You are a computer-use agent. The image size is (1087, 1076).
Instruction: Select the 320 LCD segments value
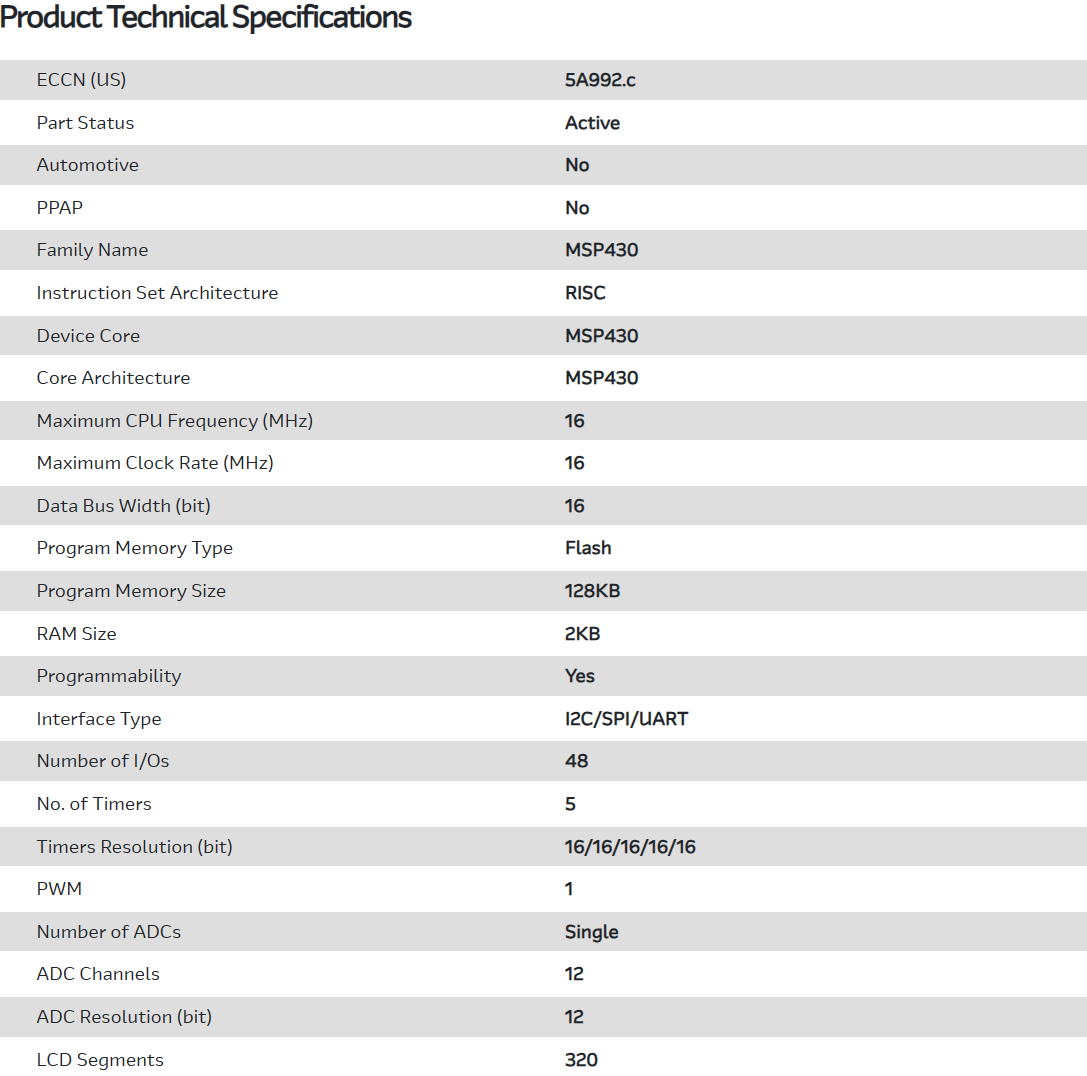581,1060
